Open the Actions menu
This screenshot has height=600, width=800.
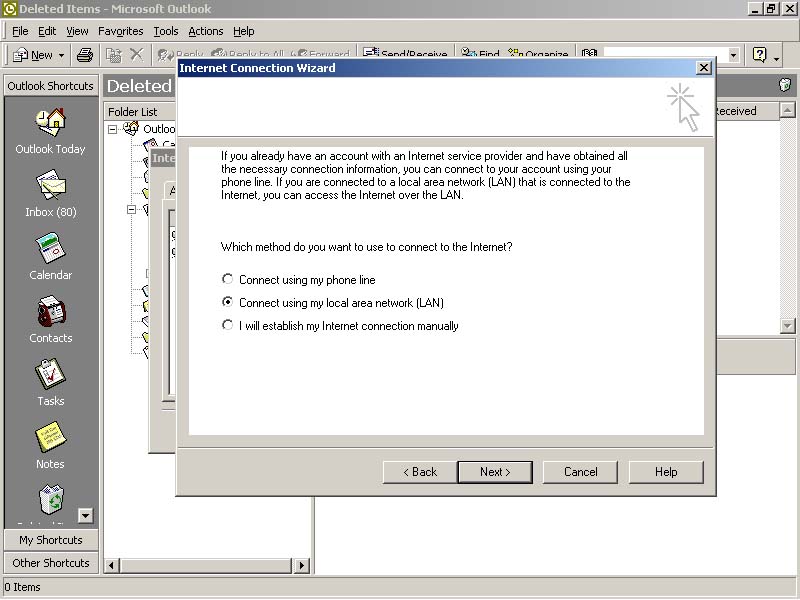point(206,31)
